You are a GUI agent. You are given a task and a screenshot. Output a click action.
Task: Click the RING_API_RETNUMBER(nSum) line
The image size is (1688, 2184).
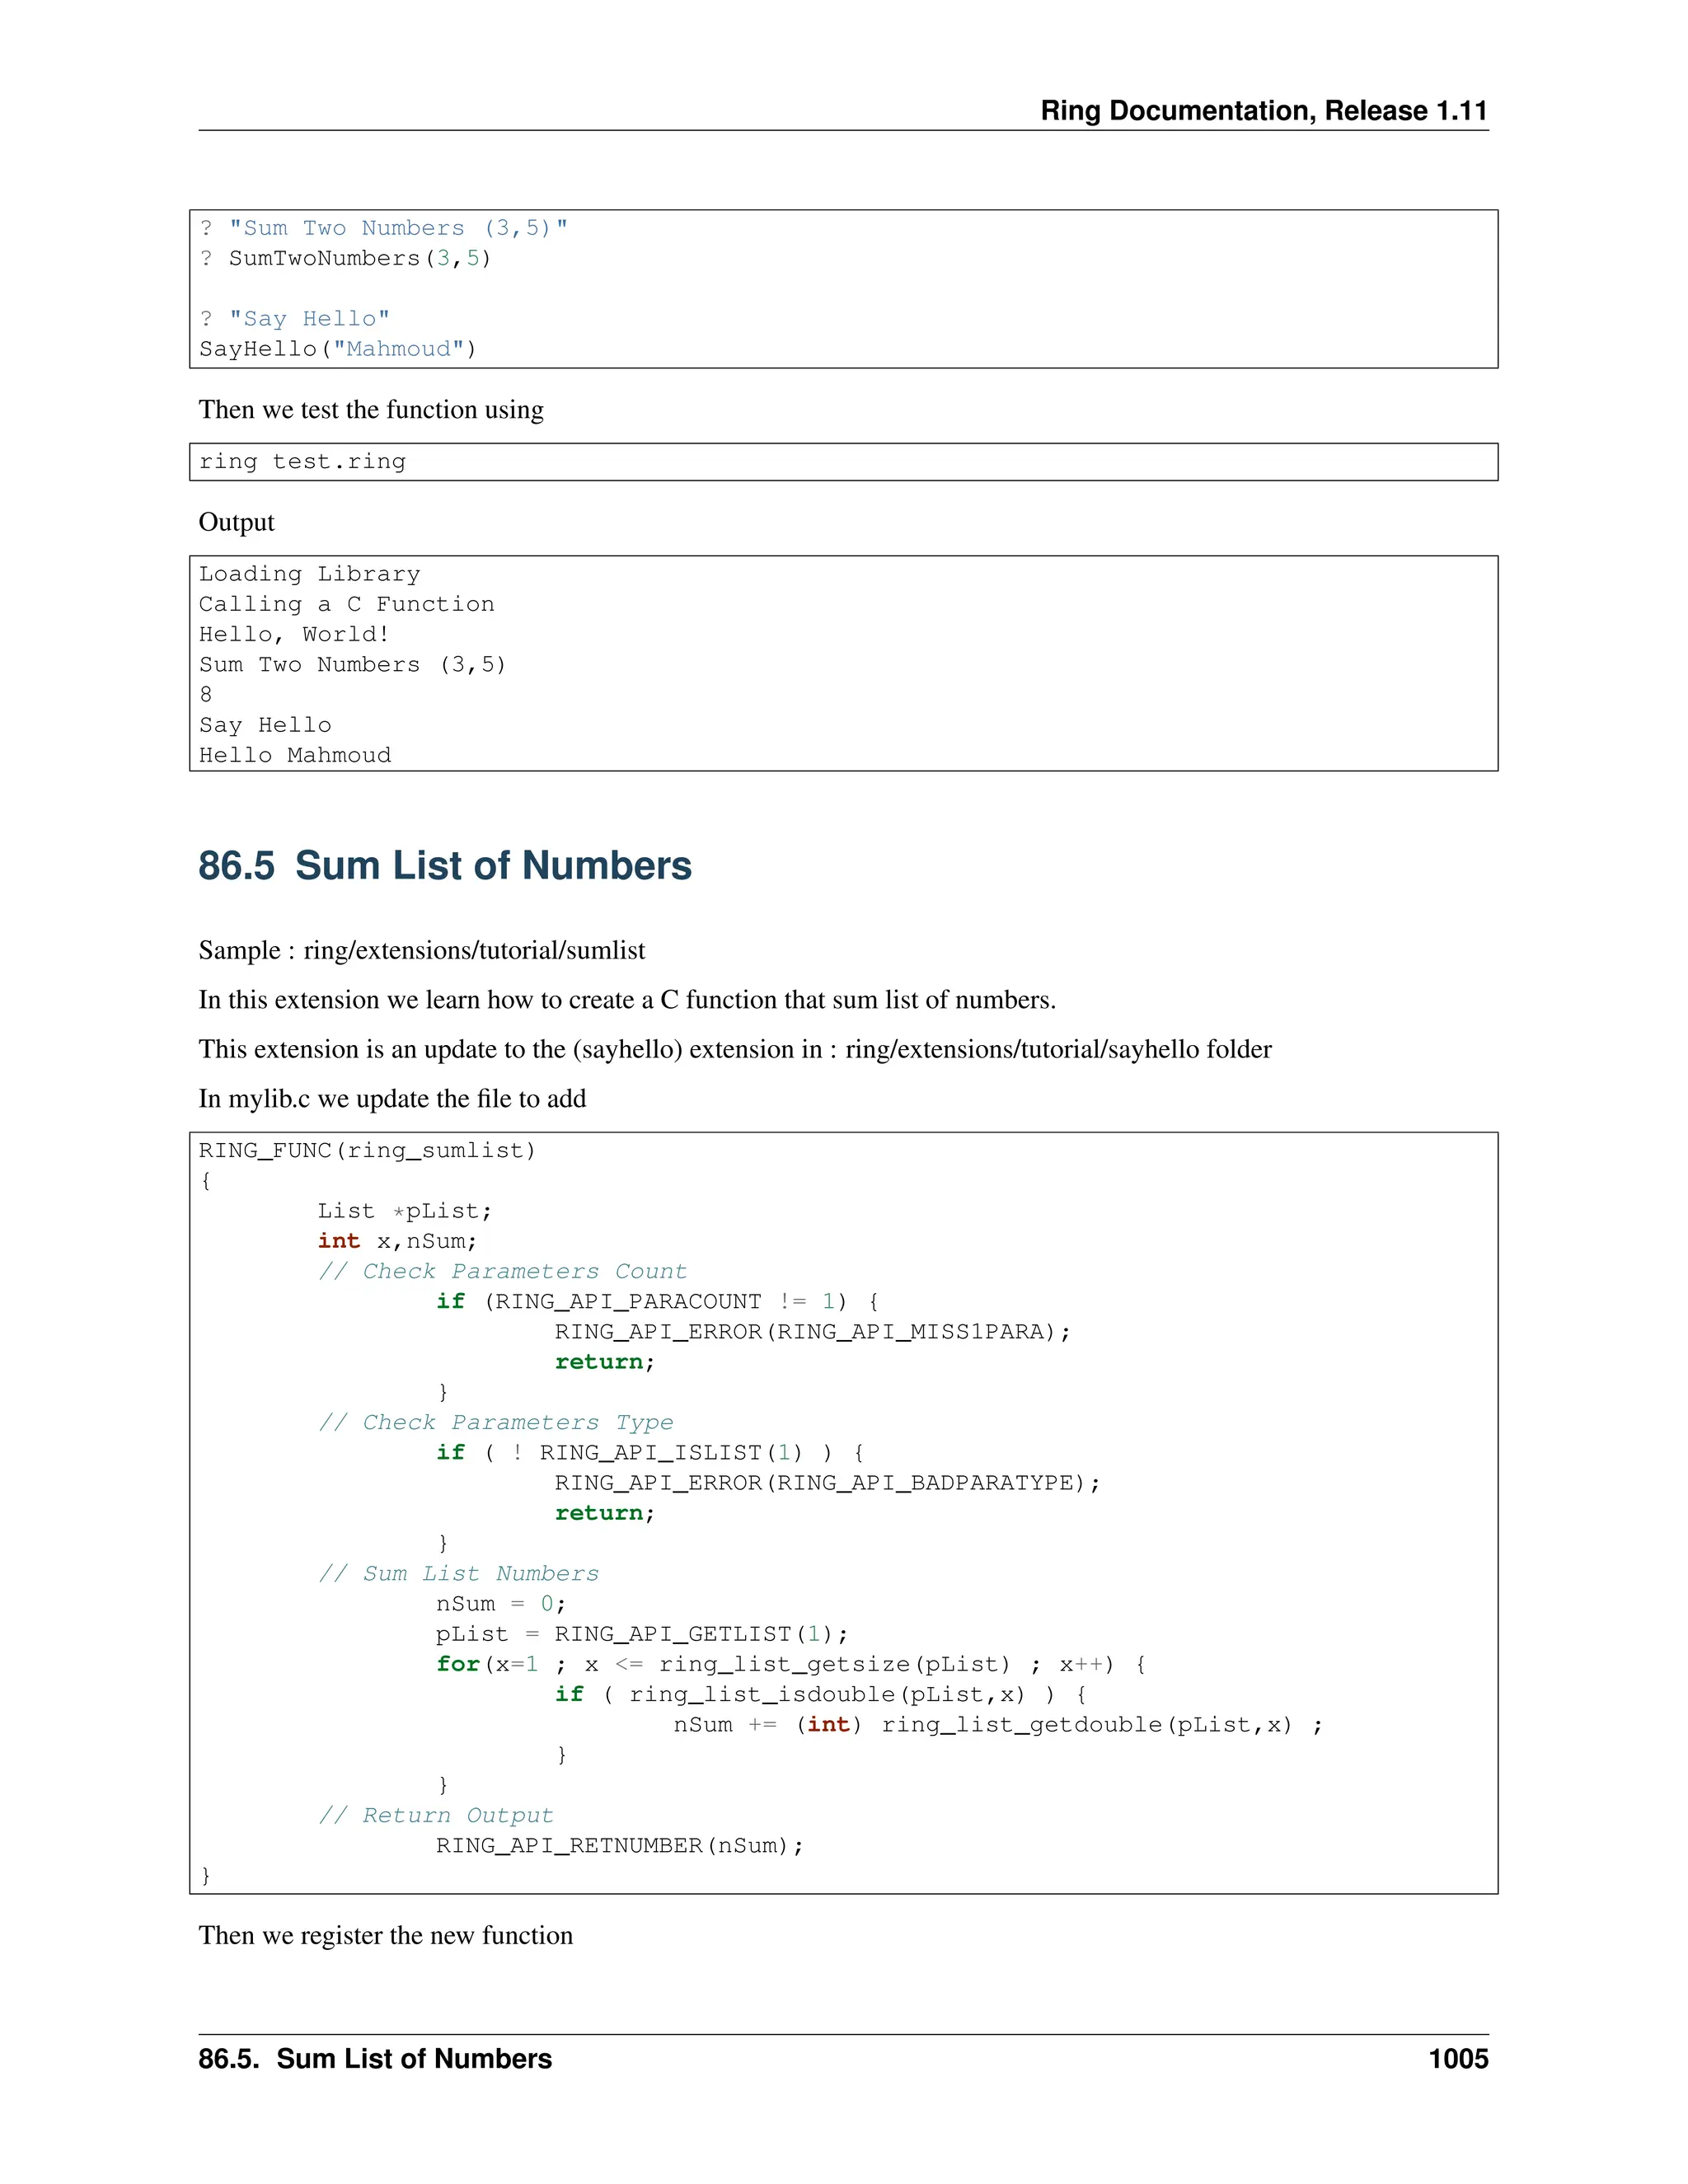[619, 1846]
